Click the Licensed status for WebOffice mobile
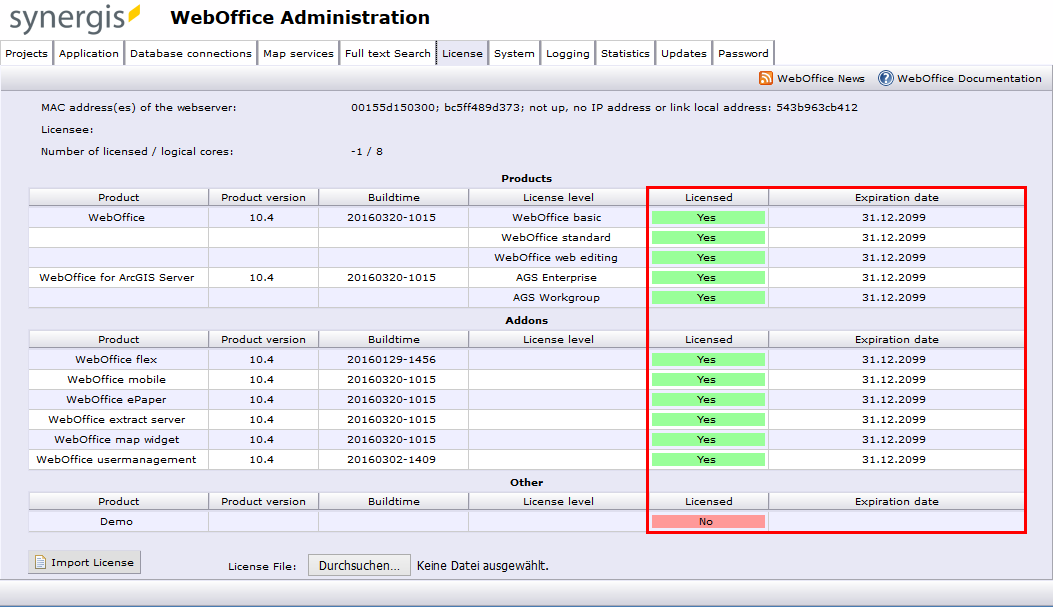 click(708, 379)
